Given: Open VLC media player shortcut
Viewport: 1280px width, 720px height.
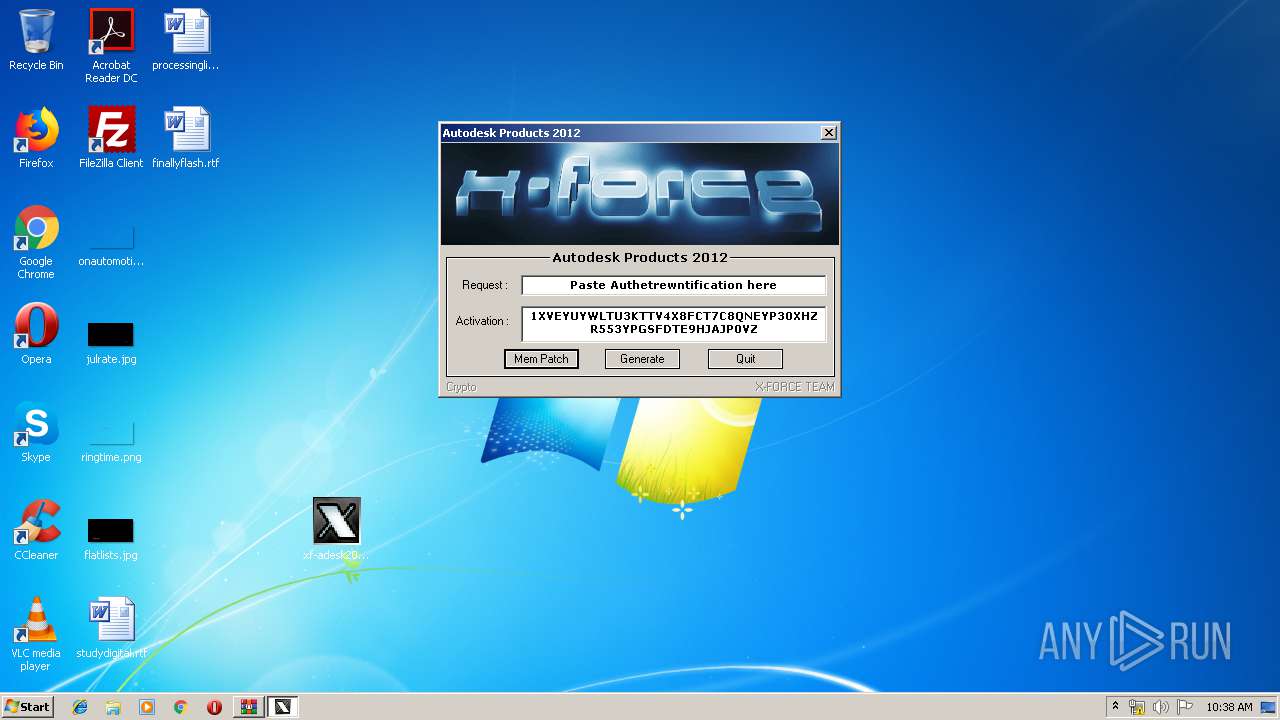Looking at the screenshot, I should (36, 634).
